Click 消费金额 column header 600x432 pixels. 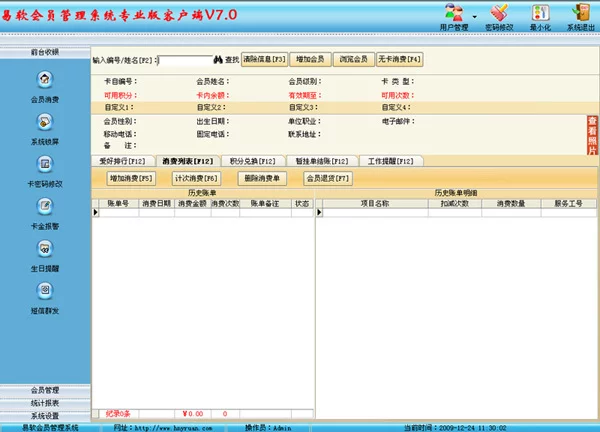pyautogui.click(x=192, y=204)
